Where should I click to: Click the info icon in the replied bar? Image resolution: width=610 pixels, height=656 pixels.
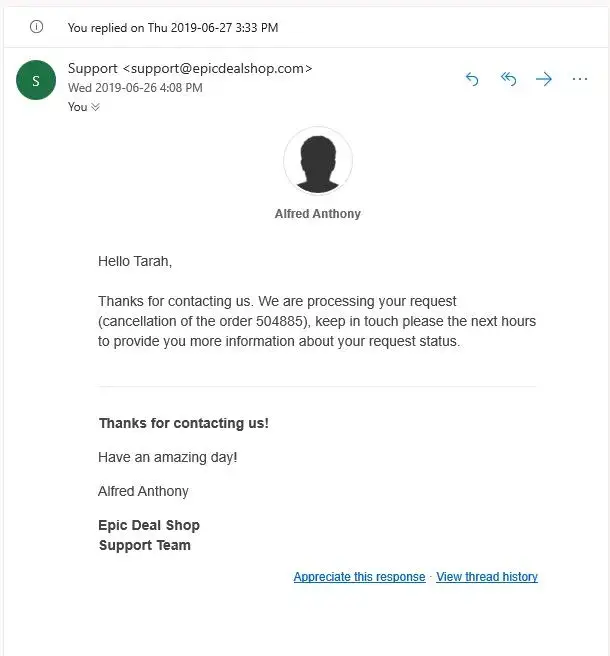tap(37, 27)
